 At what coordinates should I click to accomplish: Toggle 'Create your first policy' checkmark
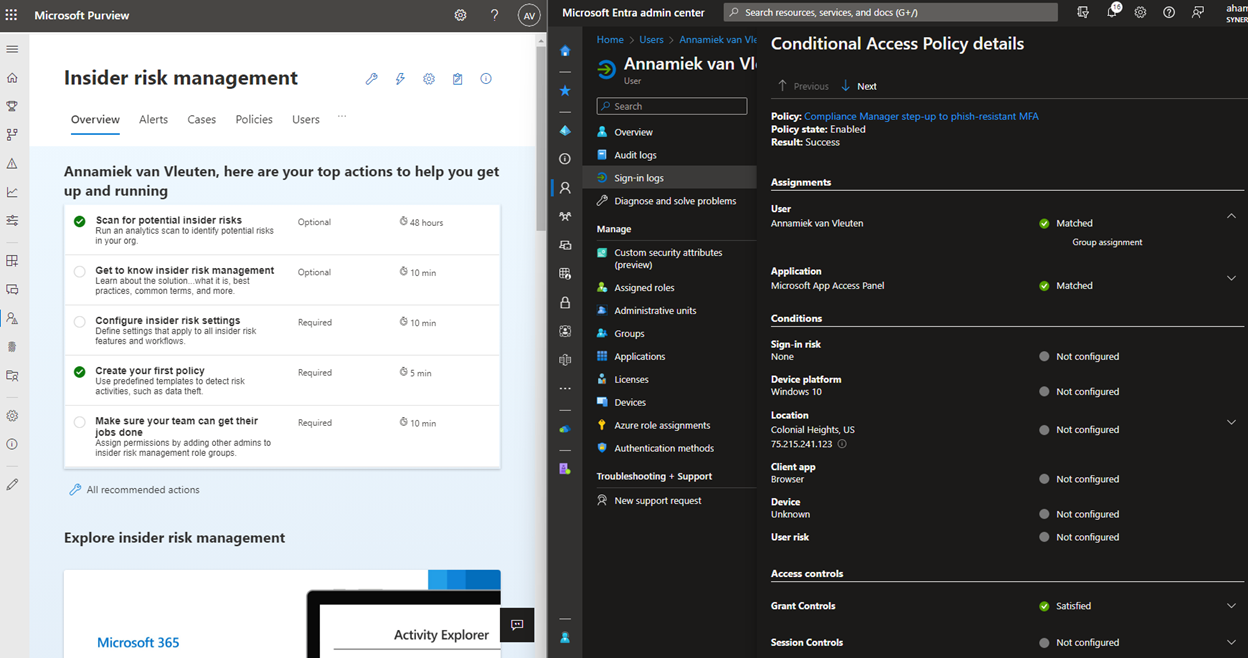tap(79, 372)
